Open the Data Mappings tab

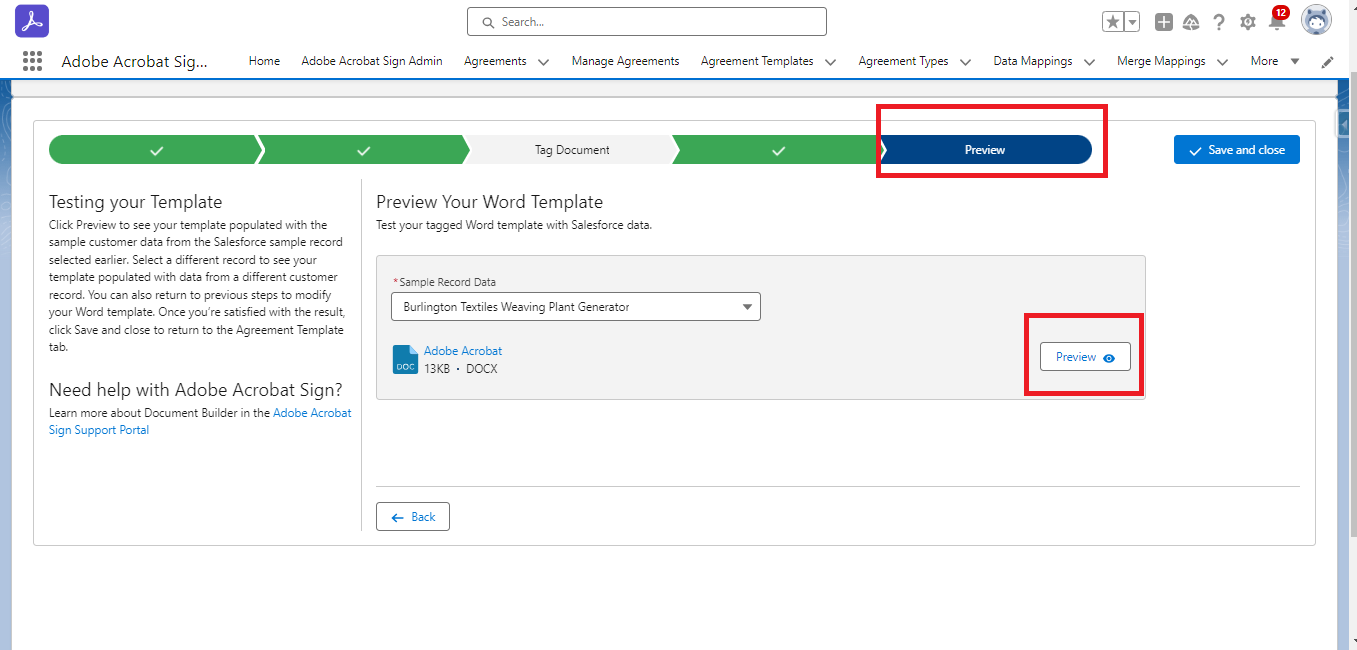pyautogui.click(x=1032, y=61)
